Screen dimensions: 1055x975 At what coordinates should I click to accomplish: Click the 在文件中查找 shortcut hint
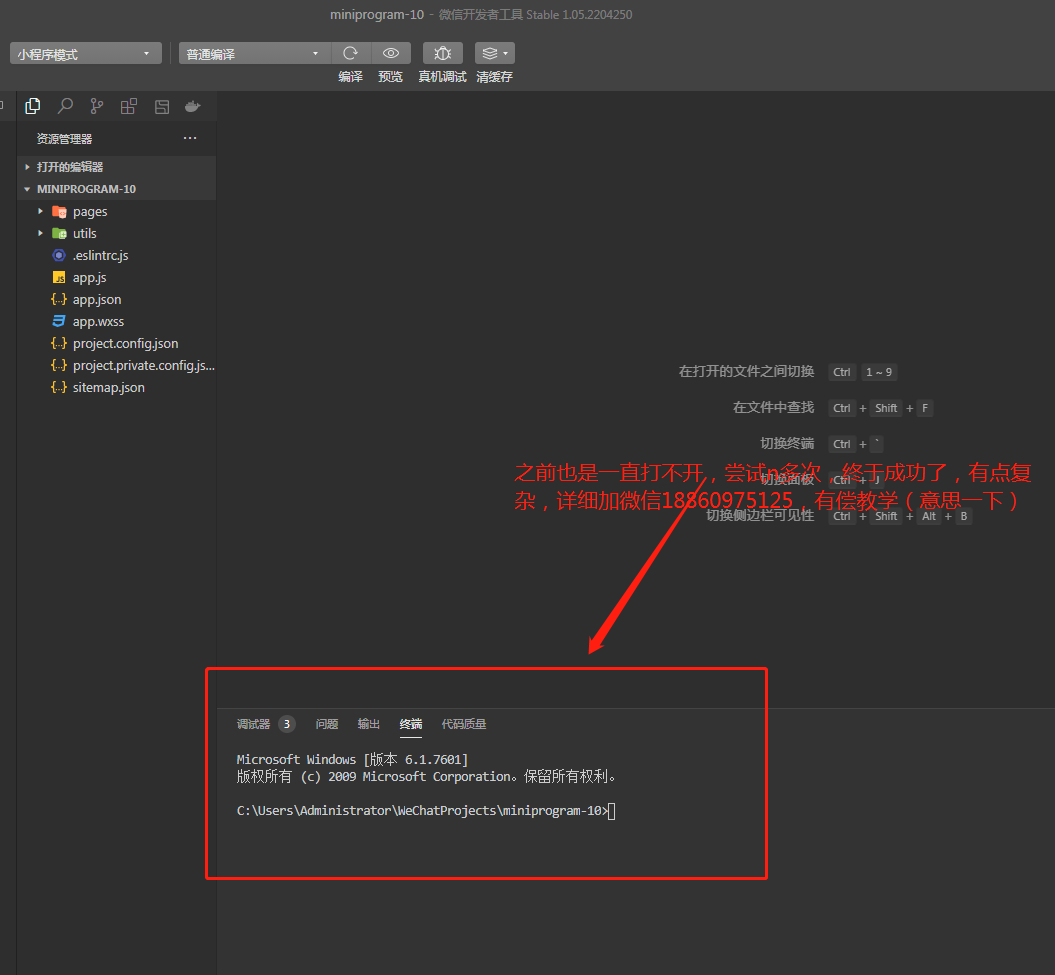pos(773,407)
